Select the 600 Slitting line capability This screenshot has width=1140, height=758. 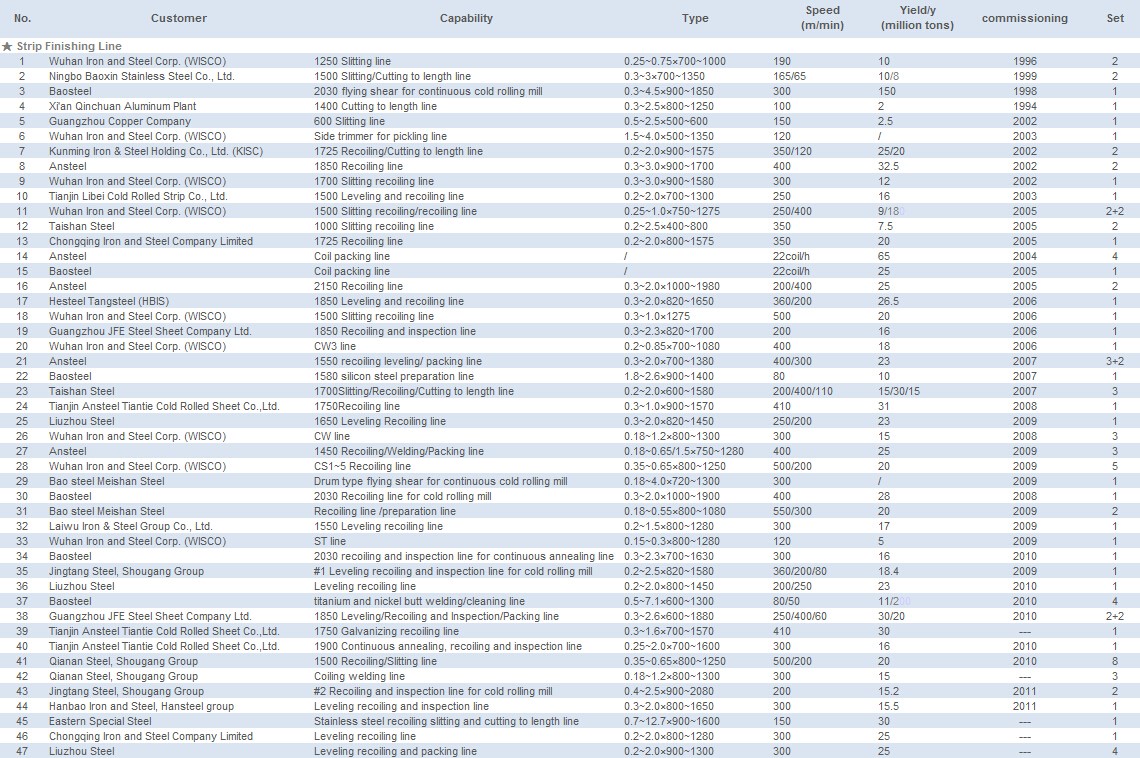(x=350, y=121)
